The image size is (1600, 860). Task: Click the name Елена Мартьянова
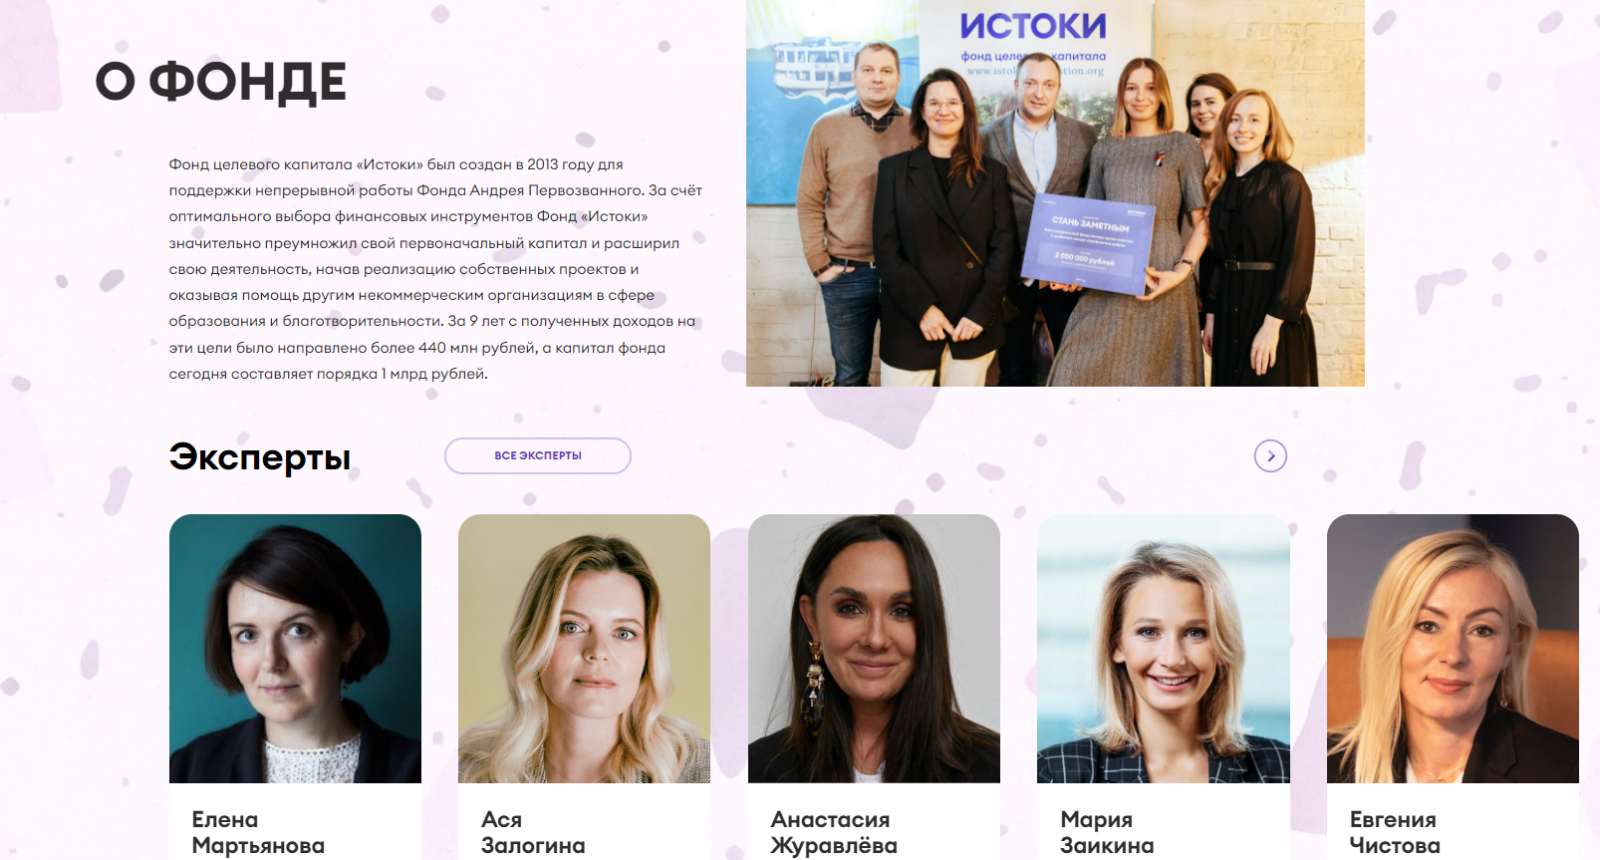point(258,832)
